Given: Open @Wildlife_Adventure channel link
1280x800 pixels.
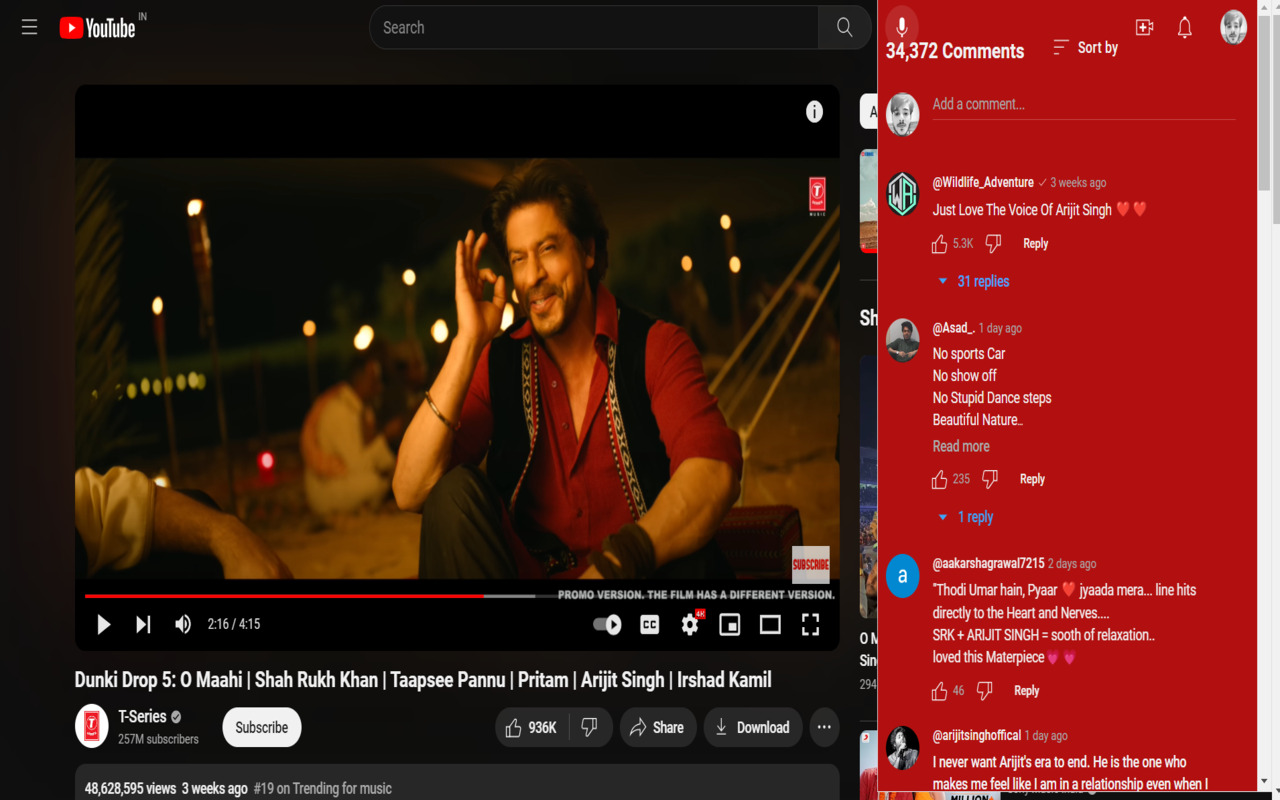Looking at the screenshot, I should click(x=983, y=182).
